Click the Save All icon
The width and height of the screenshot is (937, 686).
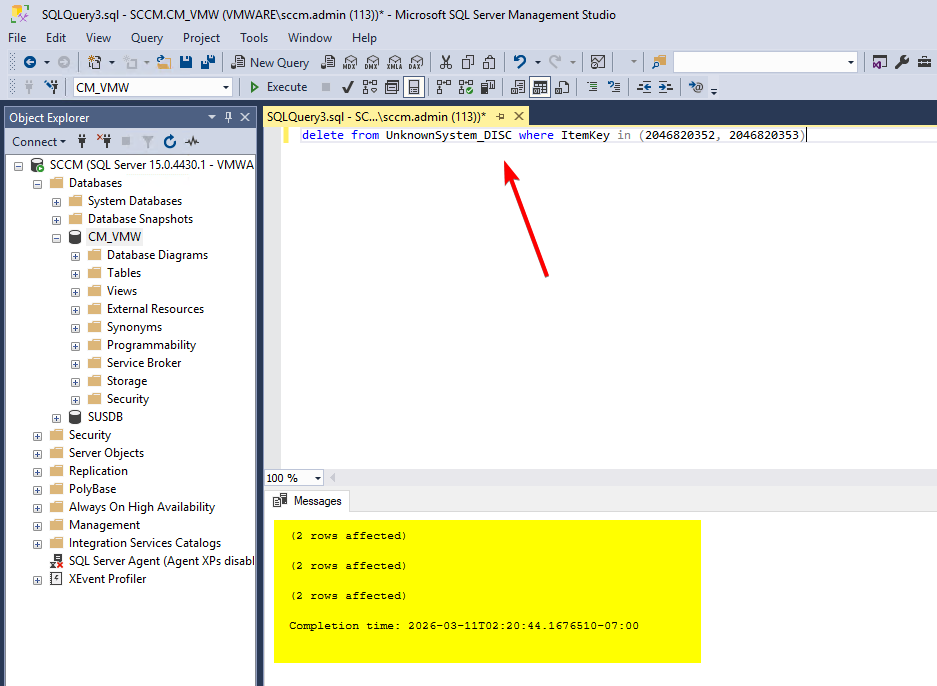click(207, 62)
